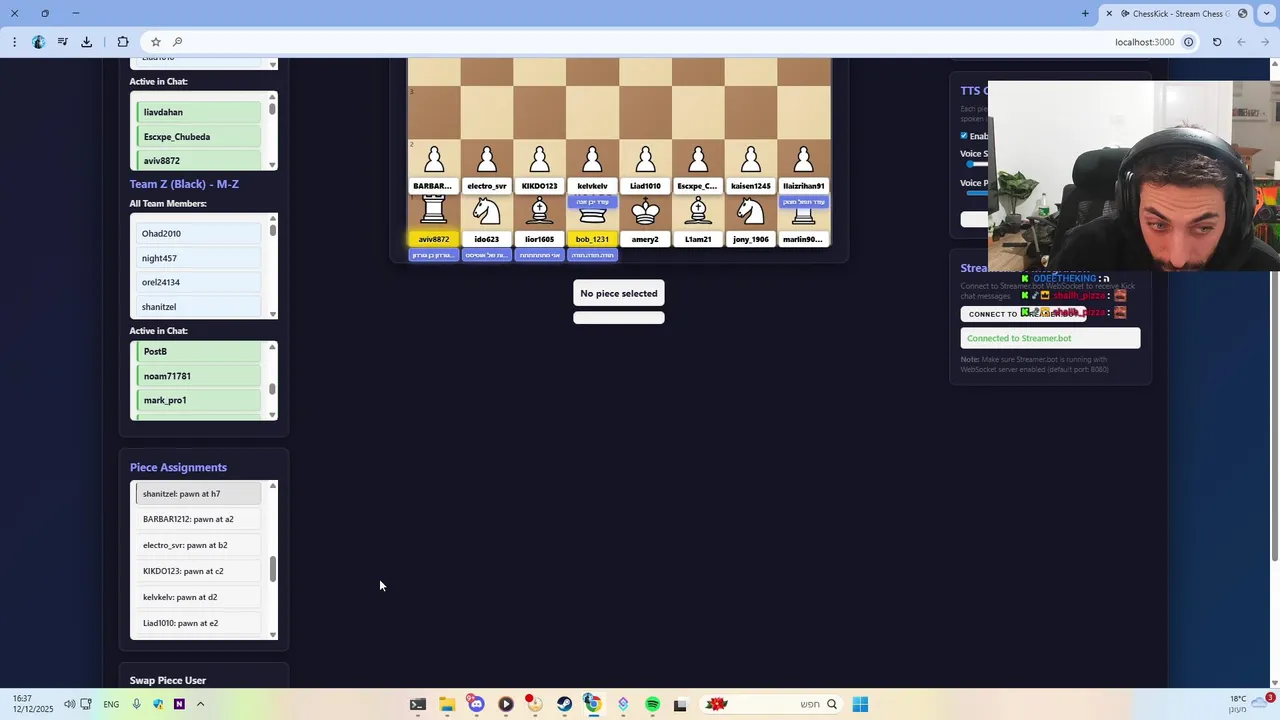Select shanitzel in Team Z members list
The width and height of the screenshot is (1280, 720).
198,307
